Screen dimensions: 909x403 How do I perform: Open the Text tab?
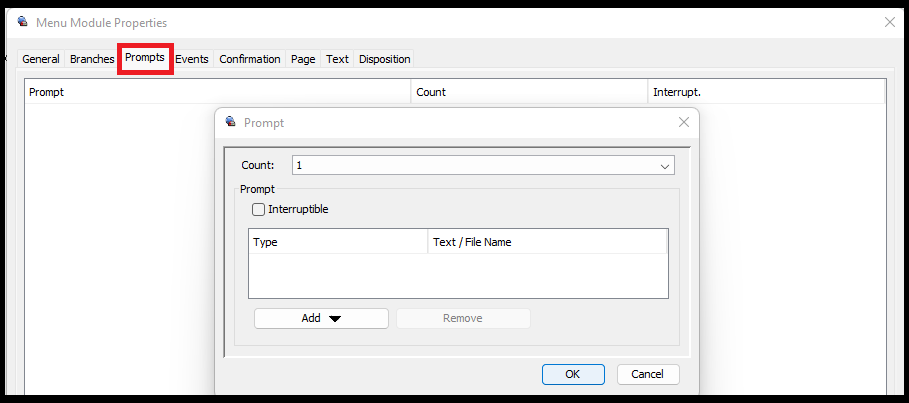(337, 59)
